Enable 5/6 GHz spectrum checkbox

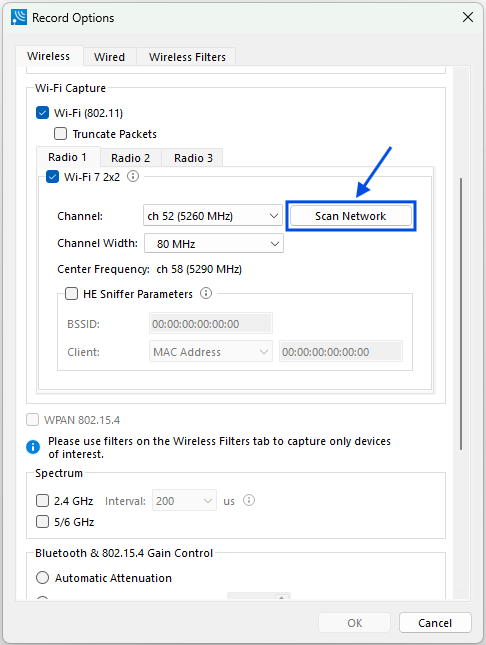pos(42,522)
